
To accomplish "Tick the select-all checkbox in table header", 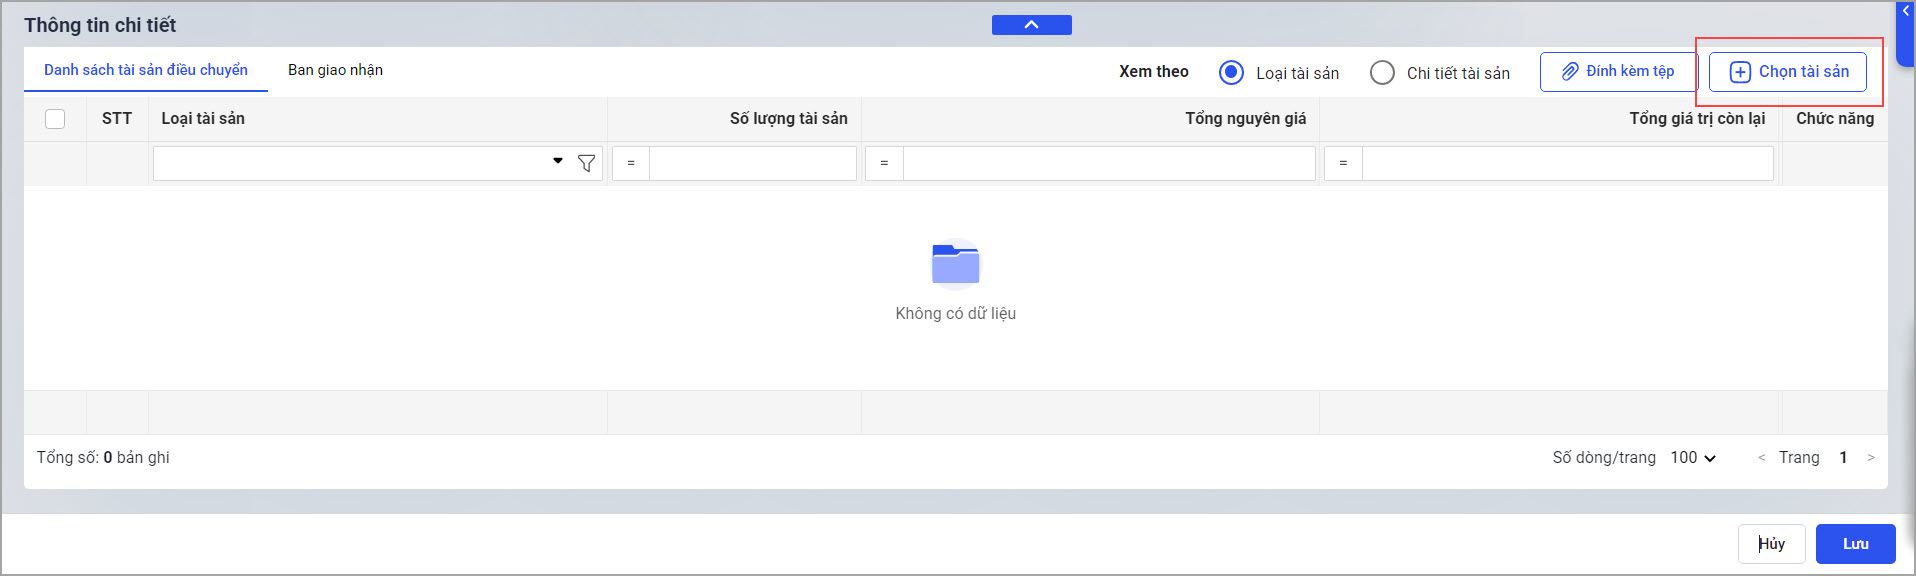I will 55,119.
